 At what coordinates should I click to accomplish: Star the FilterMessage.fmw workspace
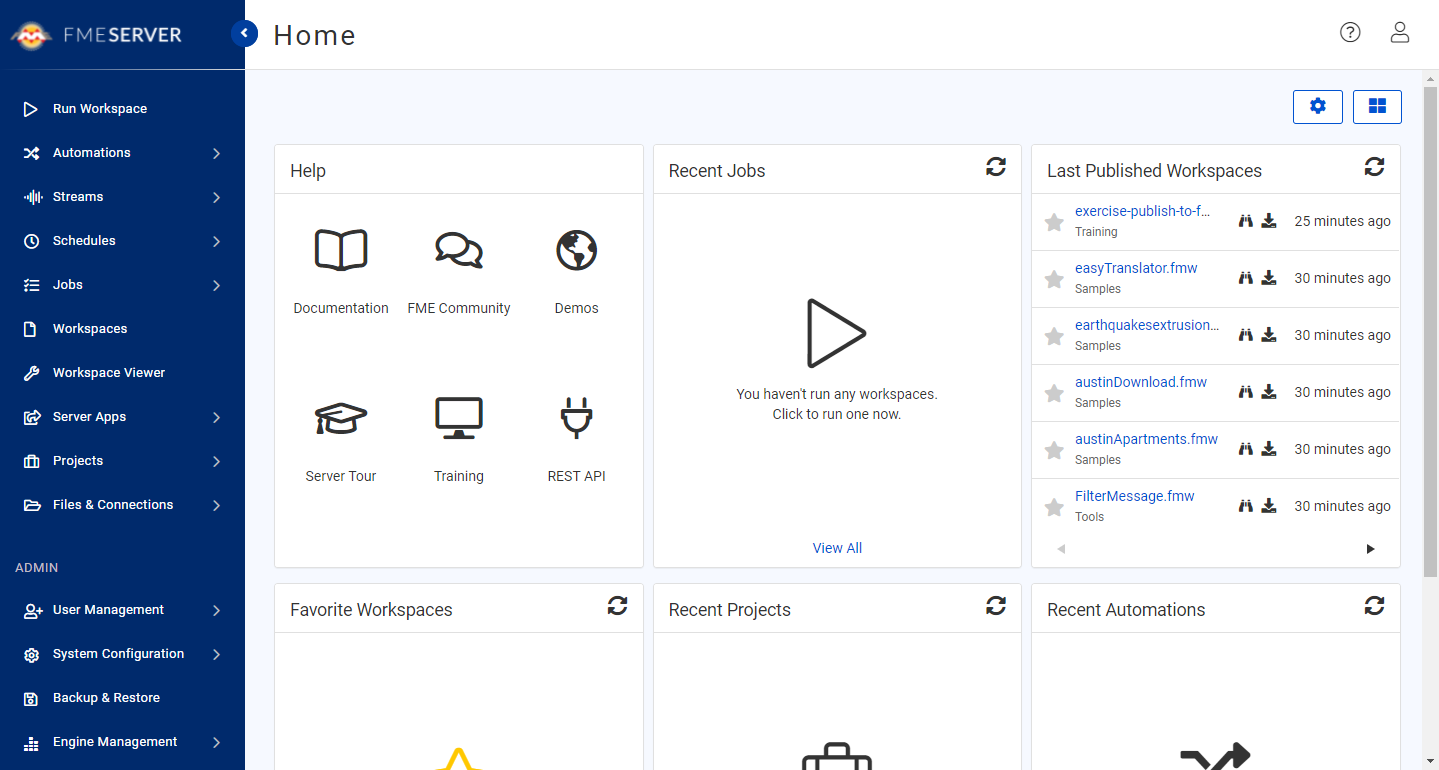1054,507
